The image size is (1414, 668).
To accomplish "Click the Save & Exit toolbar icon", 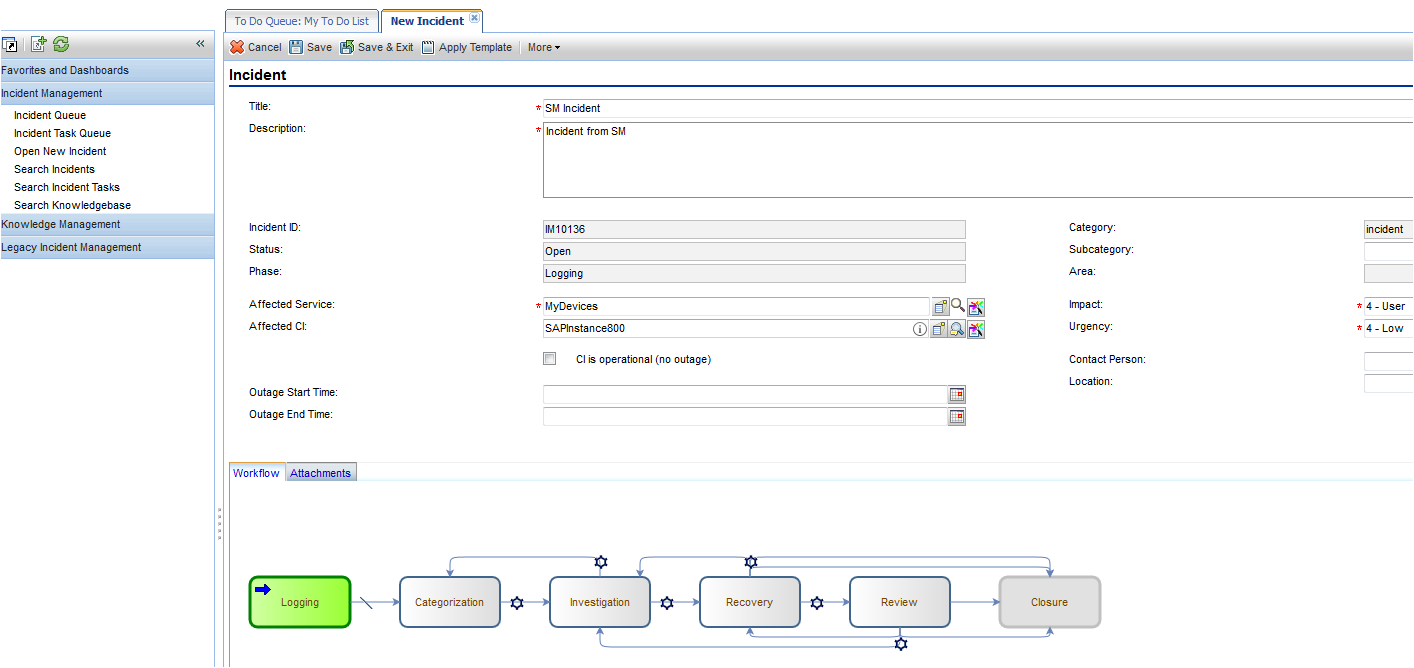I will [347, 47].
